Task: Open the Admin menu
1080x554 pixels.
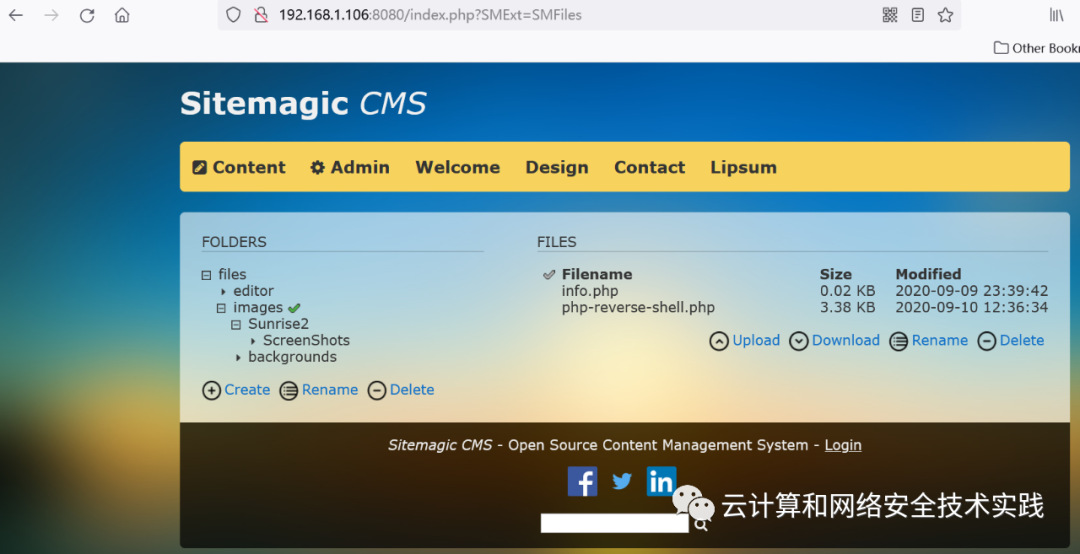Action: pos(350,167)
